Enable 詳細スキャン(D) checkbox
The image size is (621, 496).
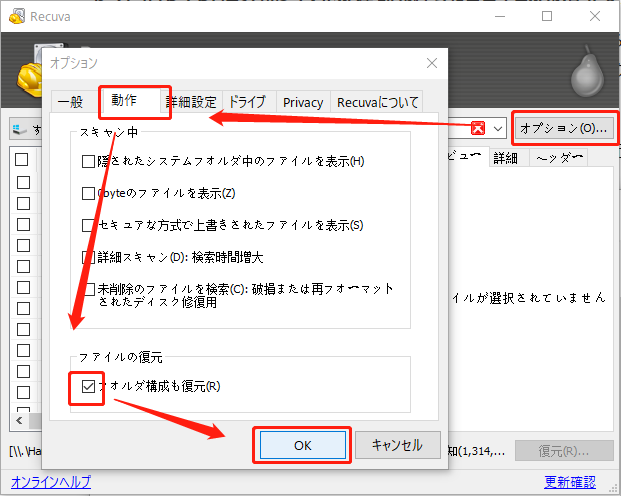click(88, 258)
